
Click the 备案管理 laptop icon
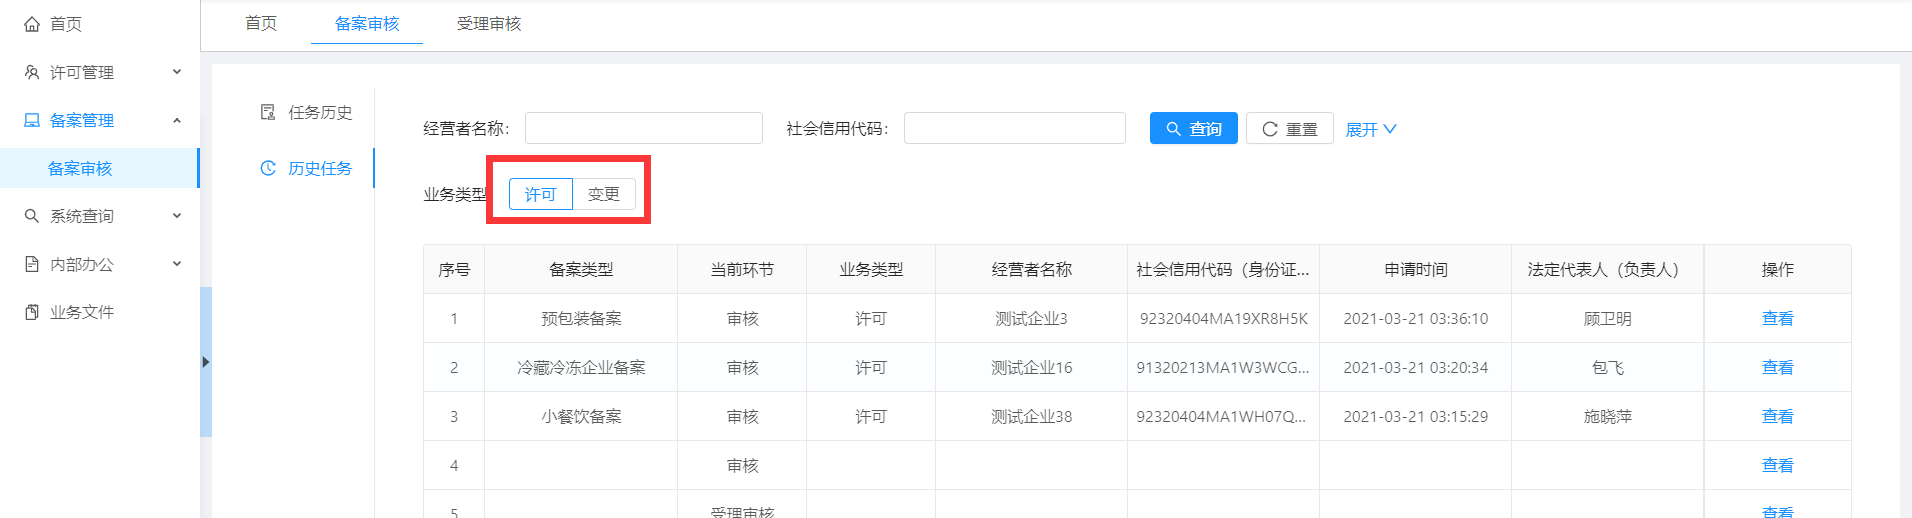32,120
